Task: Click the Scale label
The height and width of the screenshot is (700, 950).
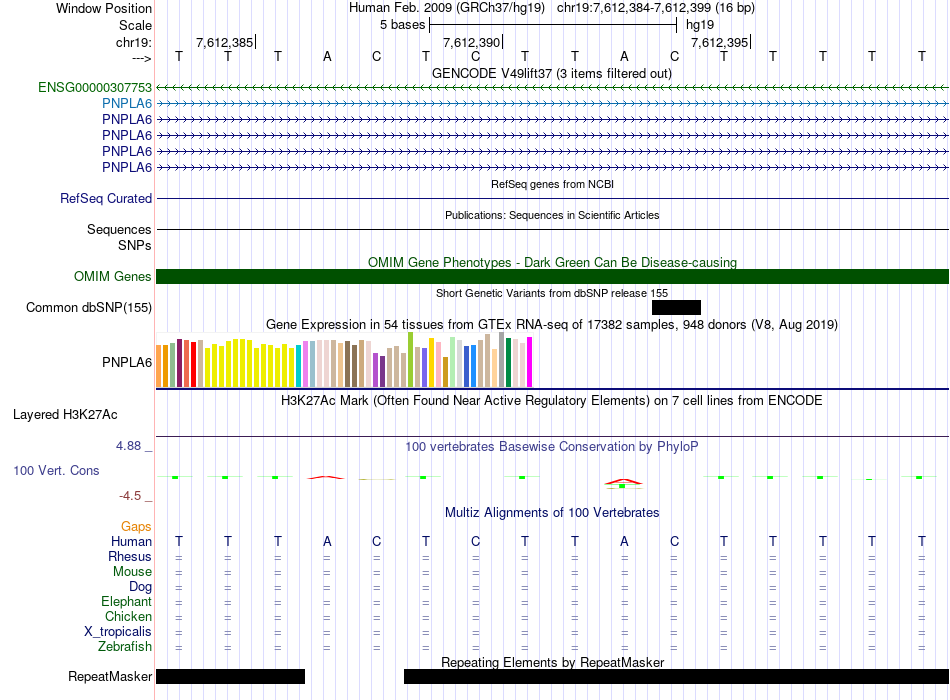Action: tap(135, 25)
